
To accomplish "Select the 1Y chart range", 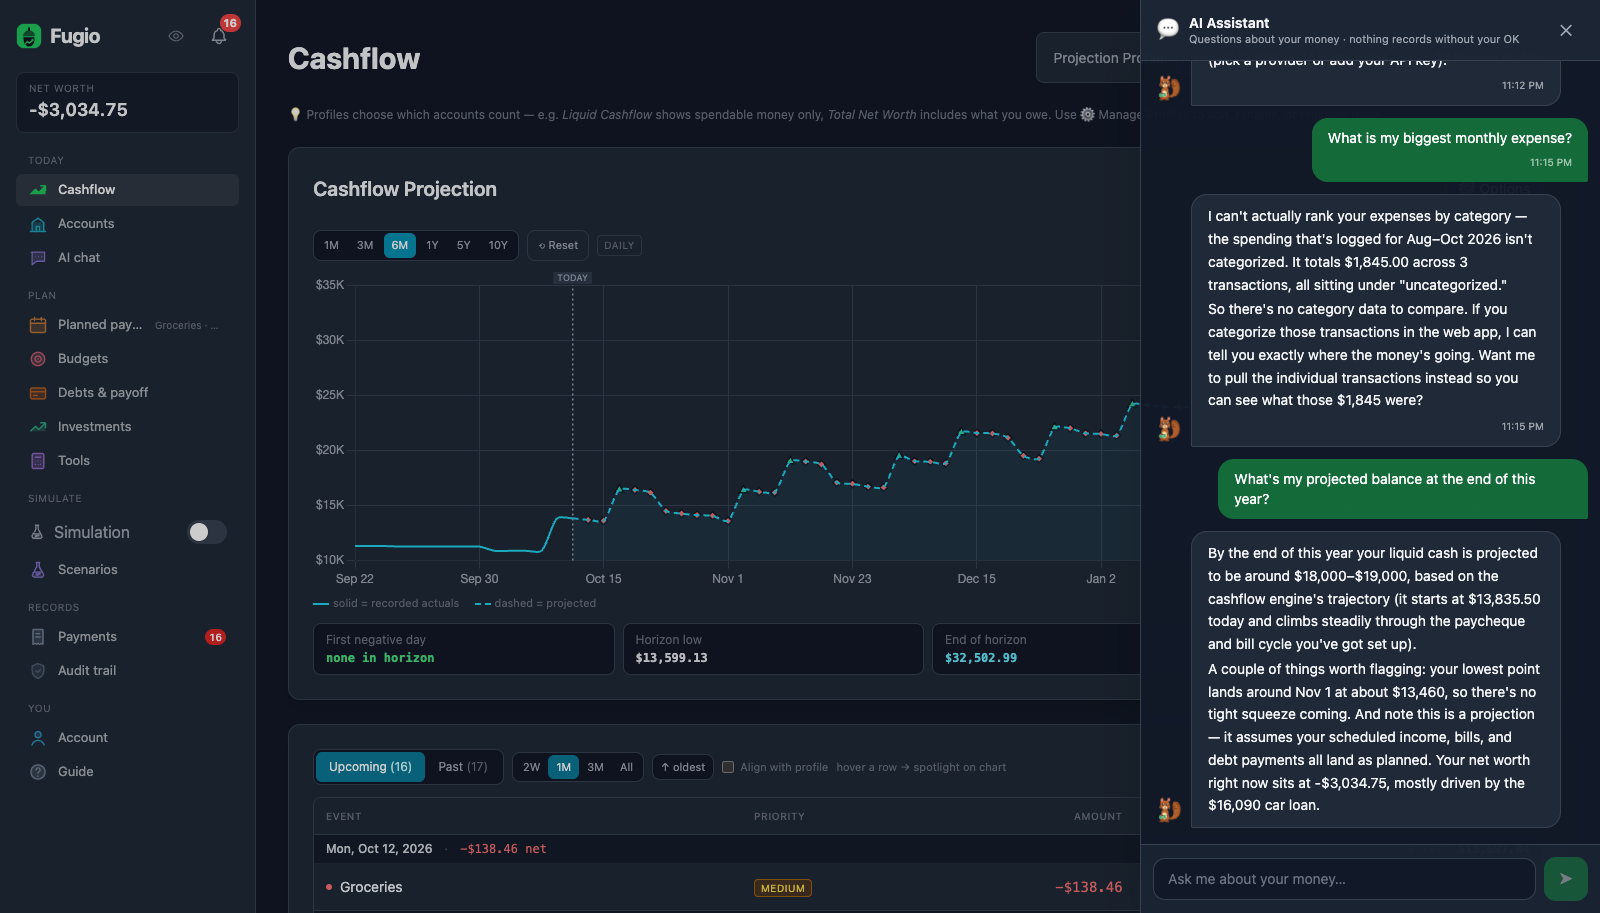I will [x=432, y=245].
